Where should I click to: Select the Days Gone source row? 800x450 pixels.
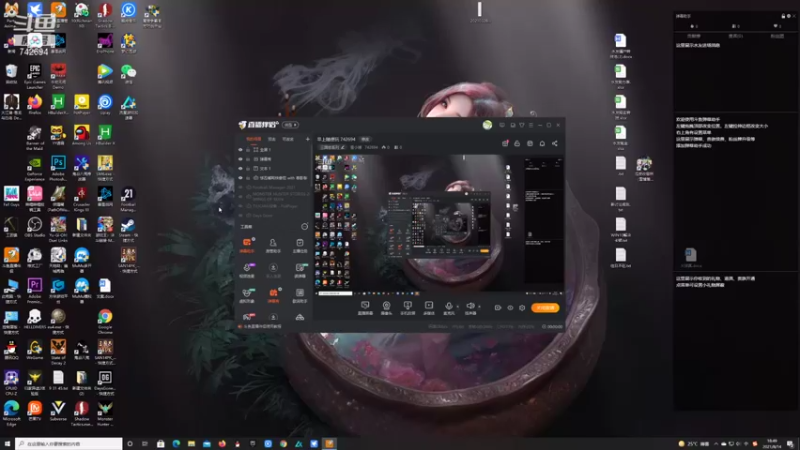pyautogui.click(x=273, y=215)
